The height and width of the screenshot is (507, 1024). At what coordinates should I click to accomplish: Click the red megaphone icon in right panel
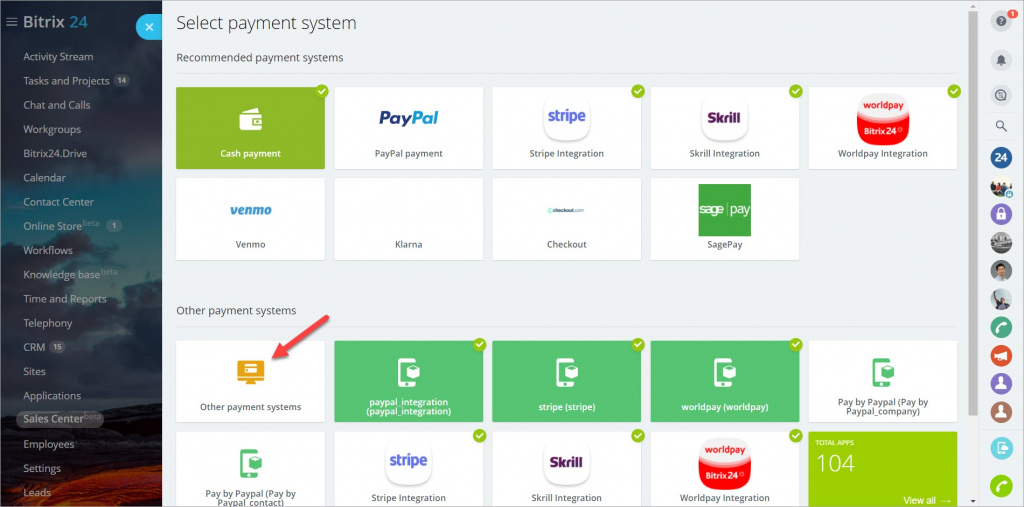coord(1001,355)
